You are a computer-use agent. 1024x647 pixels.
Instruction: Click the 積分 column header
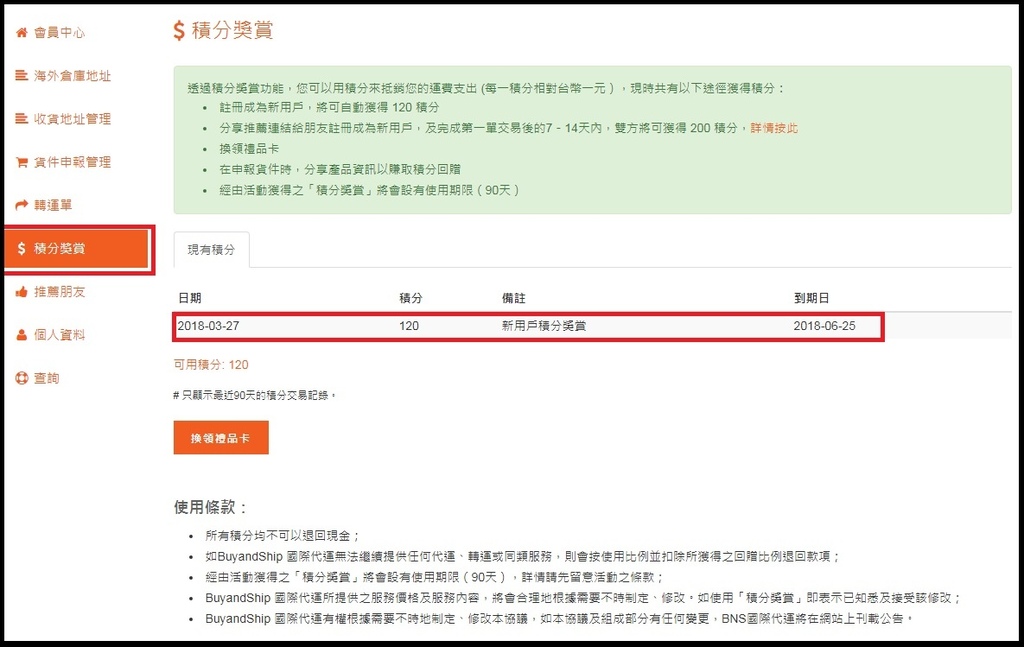tap(410, 298)
